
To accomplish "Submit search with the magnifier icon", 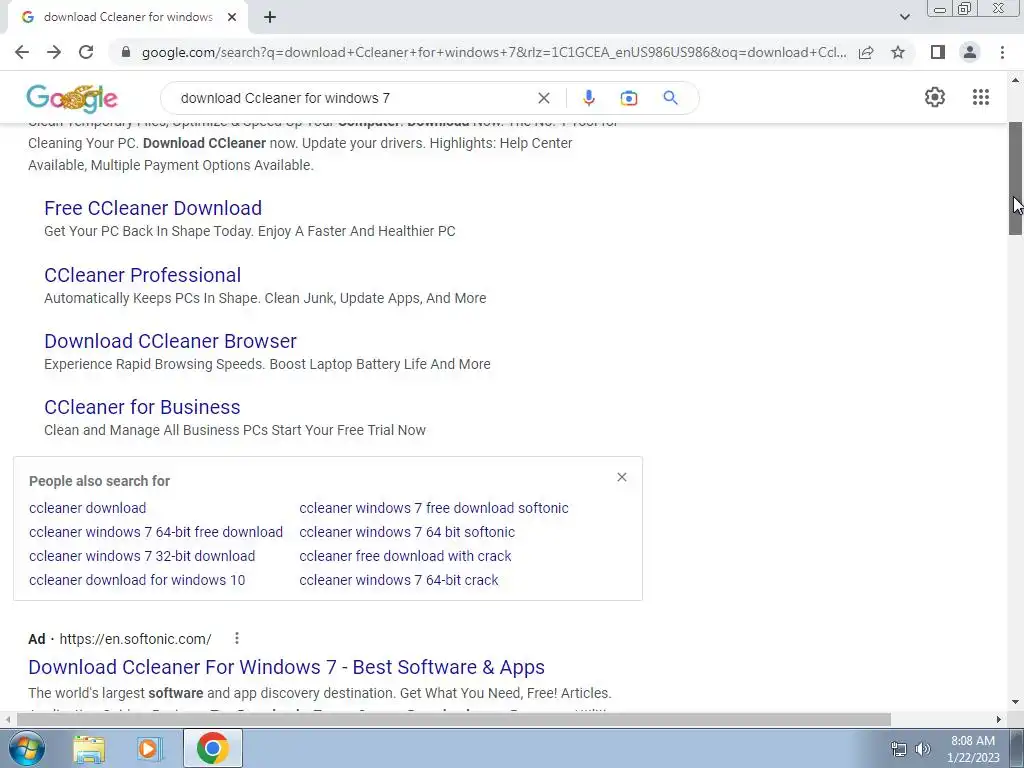I will click(x=670, y=98).
